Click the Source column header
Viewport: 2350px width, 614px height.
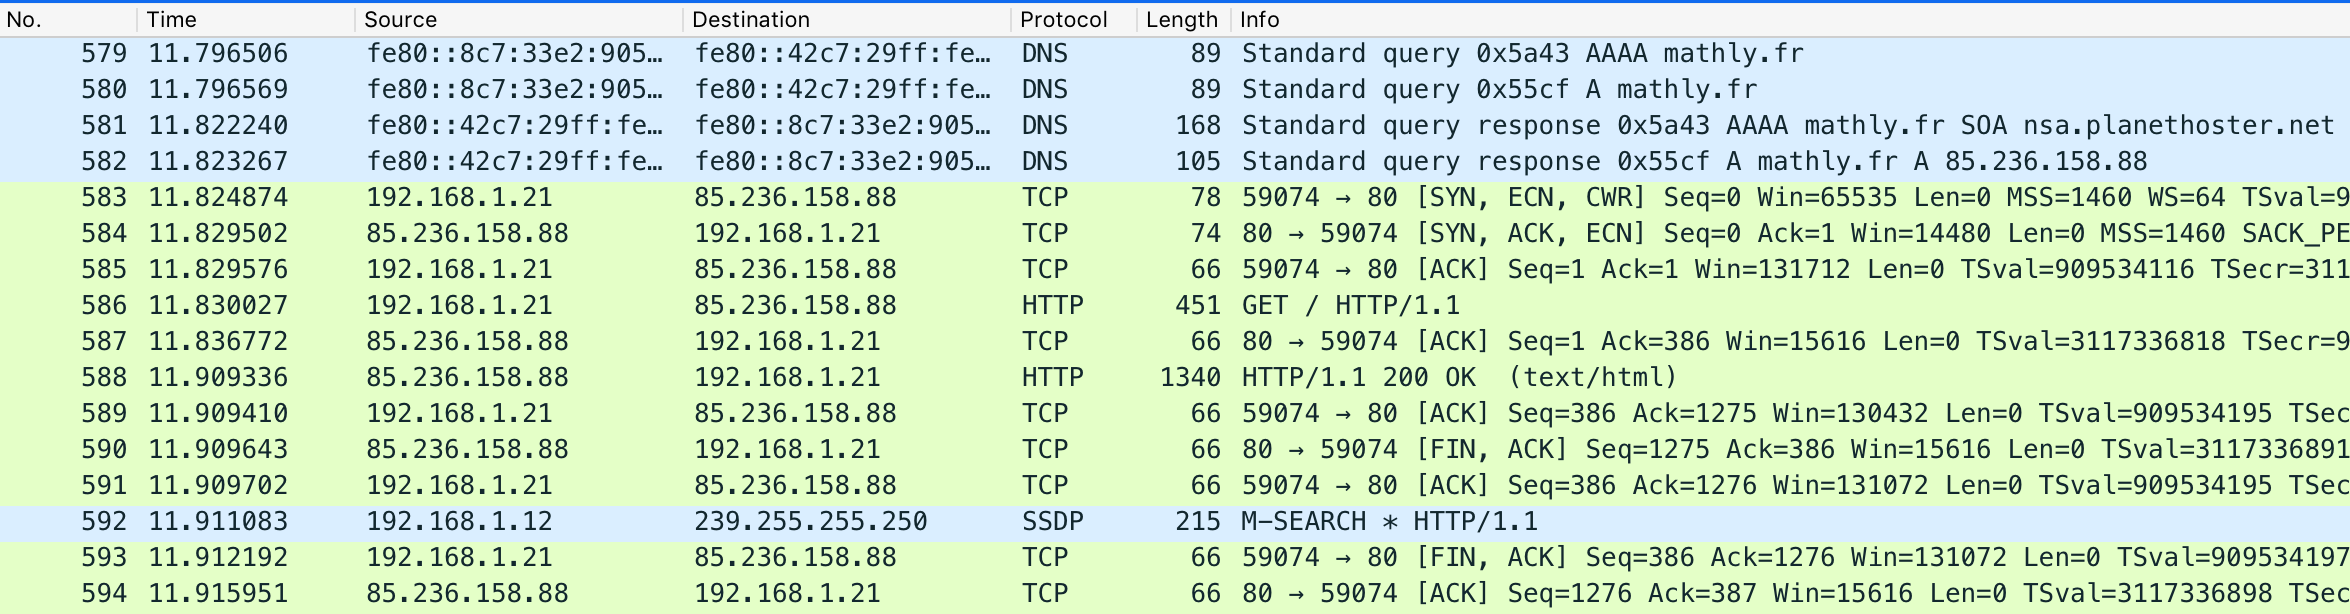[x=519, y=19]
